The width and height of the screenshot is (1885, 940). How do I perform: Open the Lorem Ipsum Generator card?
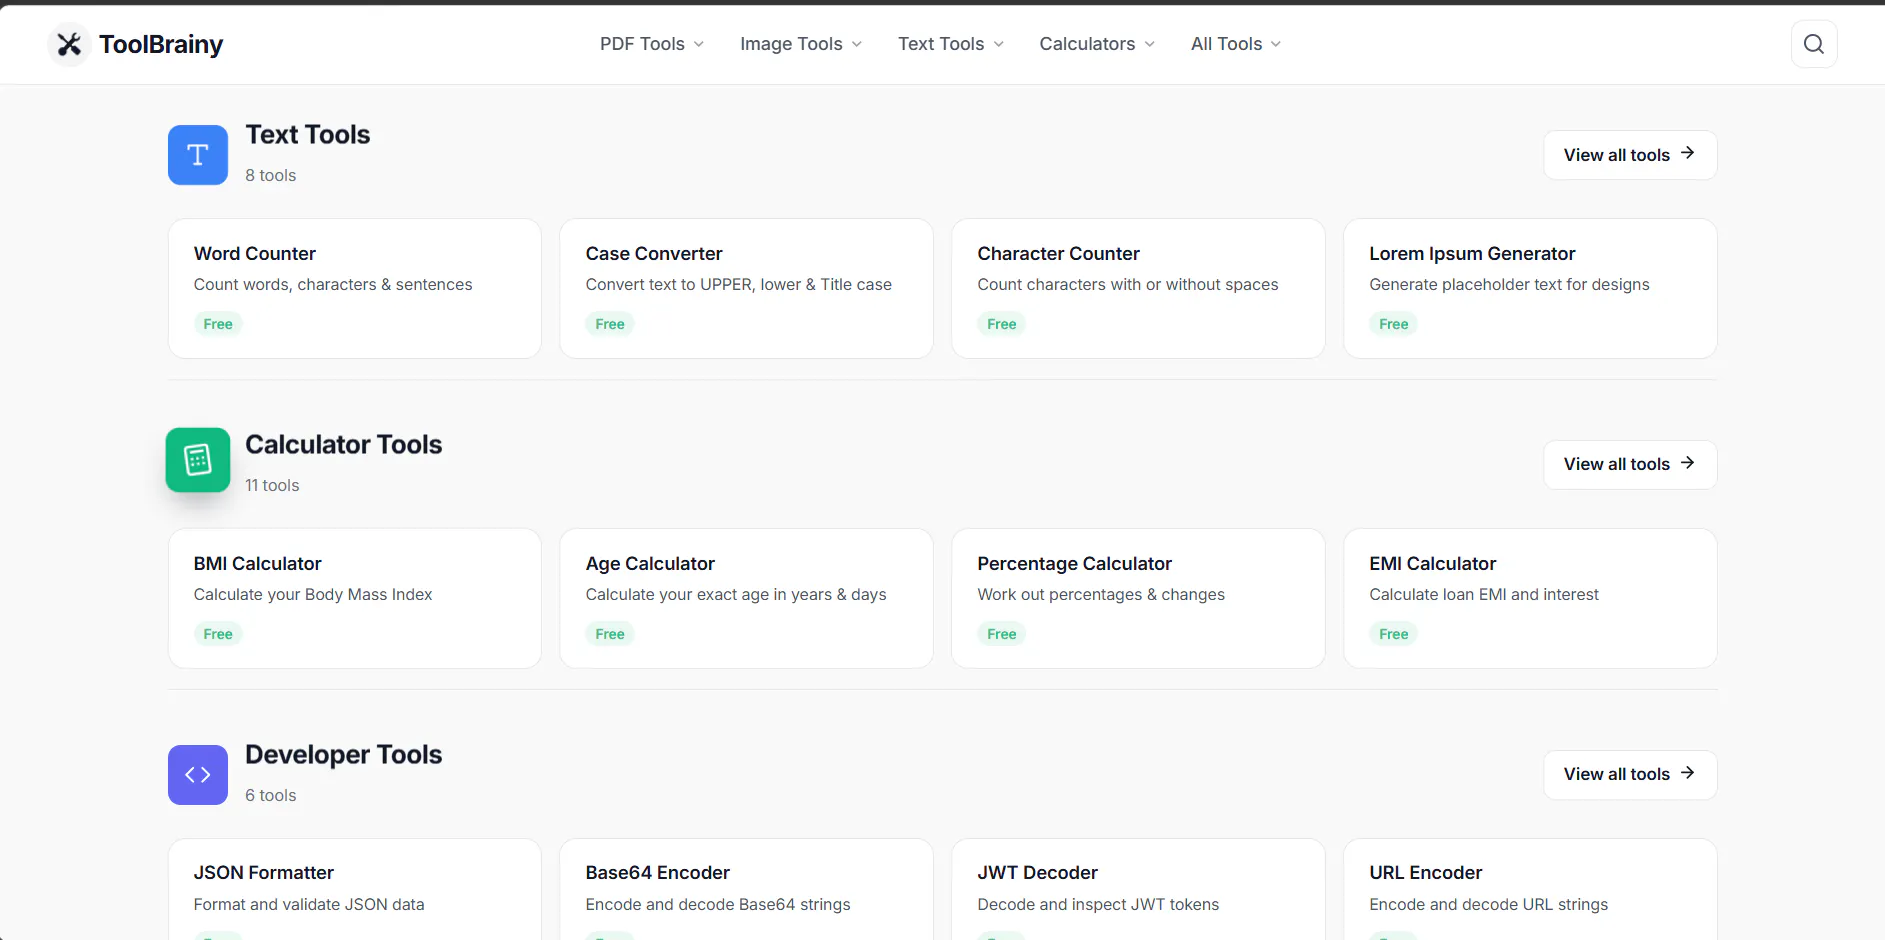click(x=1530, y=288)
